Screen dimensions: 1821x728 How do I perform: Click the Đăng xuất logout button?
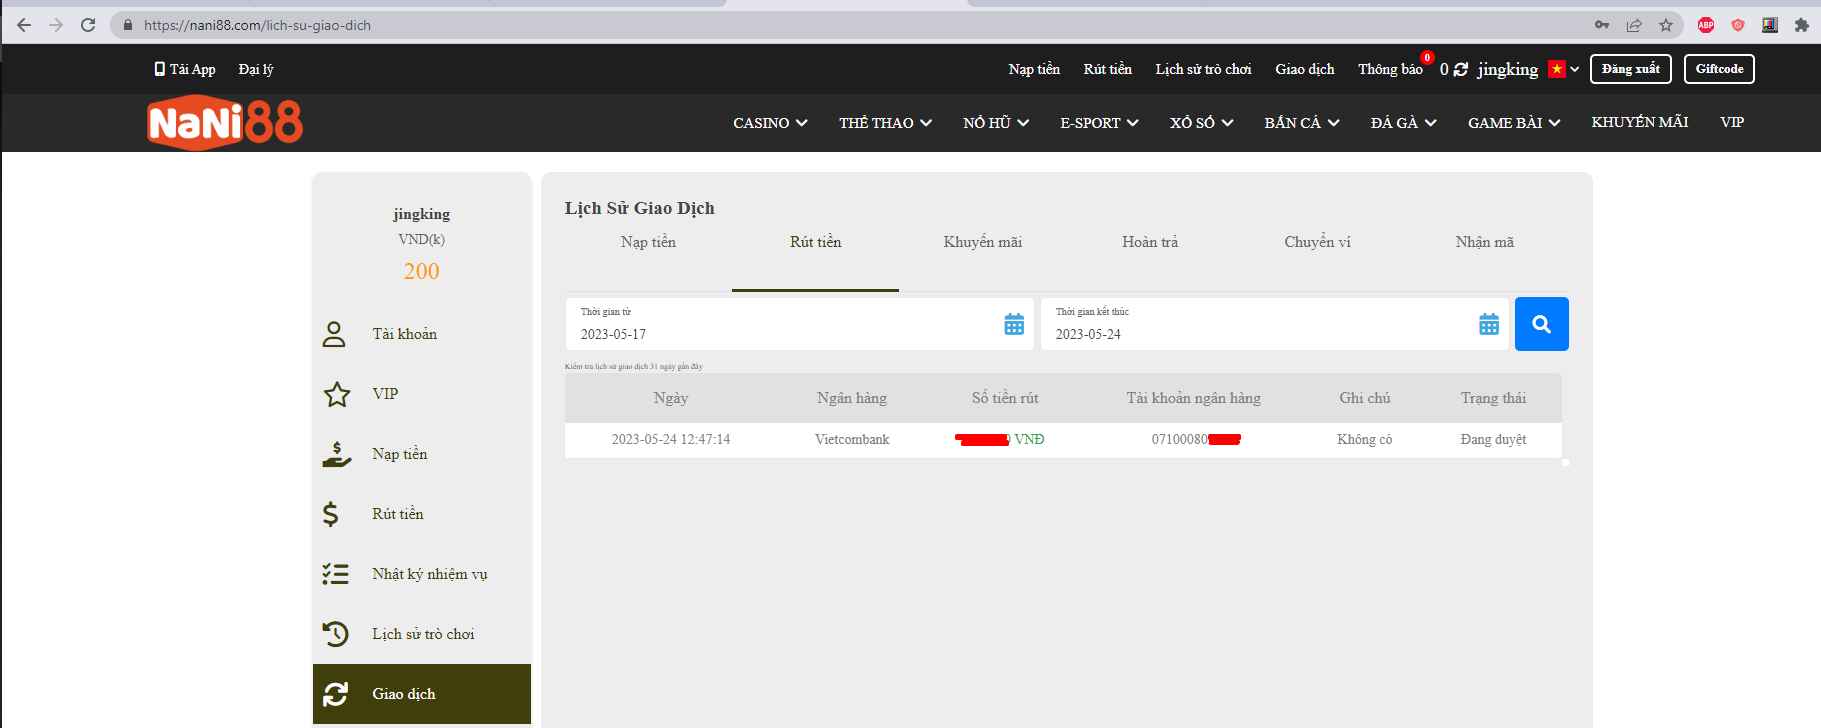tap(1631, 69)
